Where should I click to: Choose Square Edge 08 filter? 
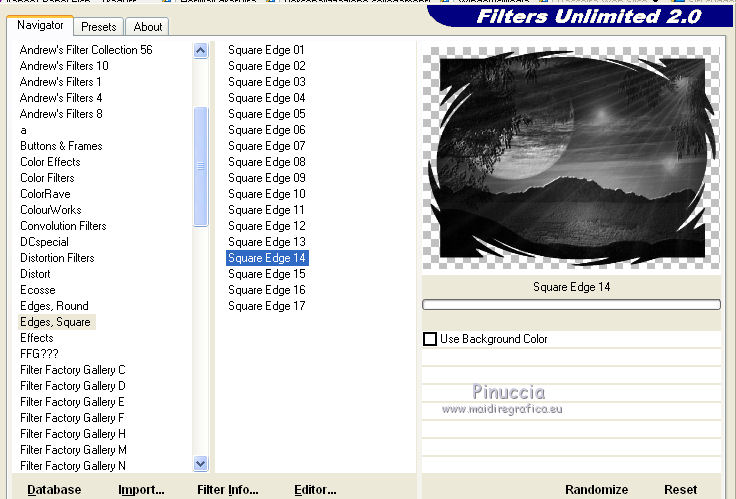[266, 162]
